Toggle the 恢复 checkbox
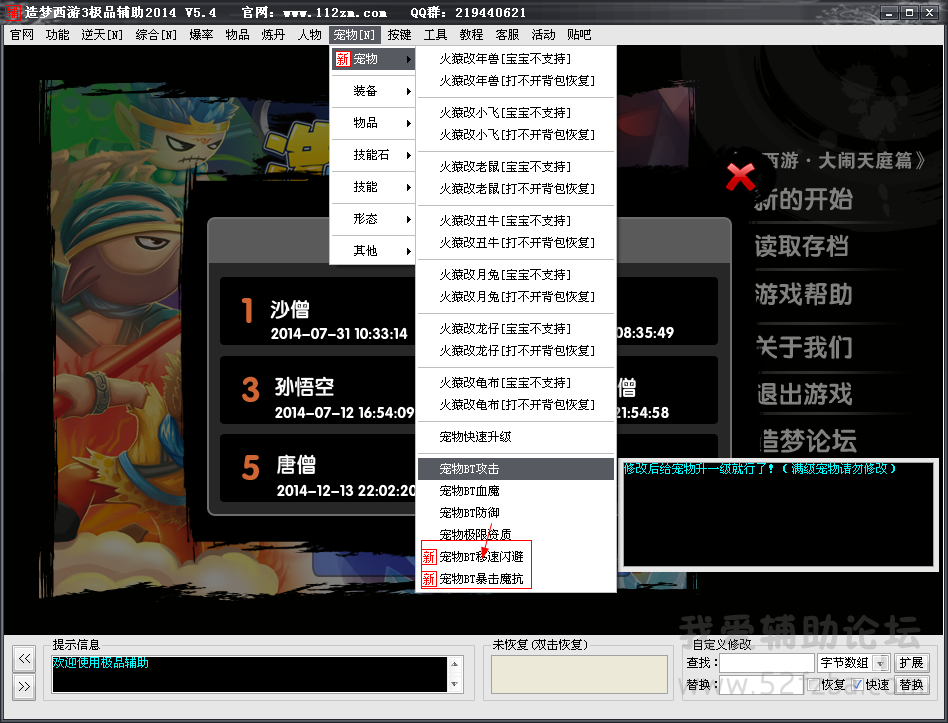 pos(813,685)
